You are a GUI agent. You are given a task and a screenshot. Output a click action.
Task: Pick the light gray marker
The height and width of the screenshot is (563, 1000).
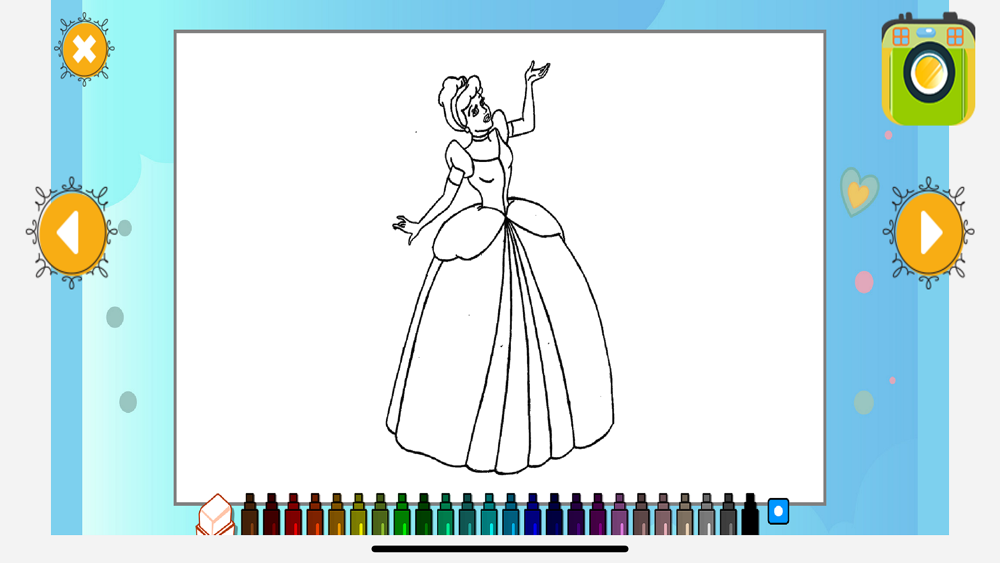pyautogui.click(x=706, y=514)
